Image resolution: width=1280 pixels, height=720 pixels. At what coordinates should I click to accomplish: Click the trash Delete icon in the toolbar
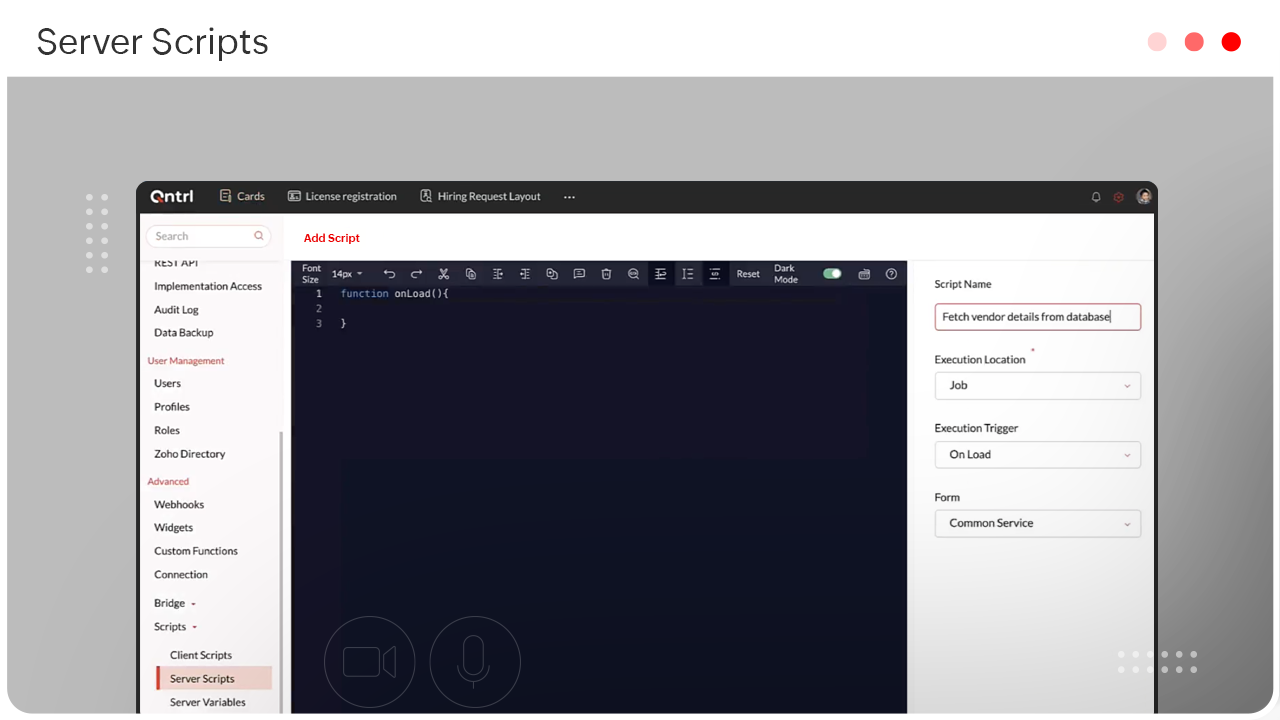606,274
